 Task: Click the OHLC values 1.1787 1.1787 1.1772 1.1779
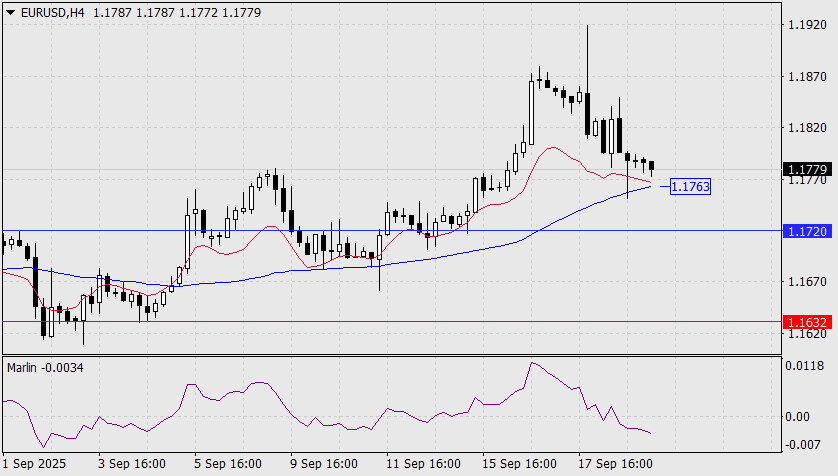(x=177, y=12)
